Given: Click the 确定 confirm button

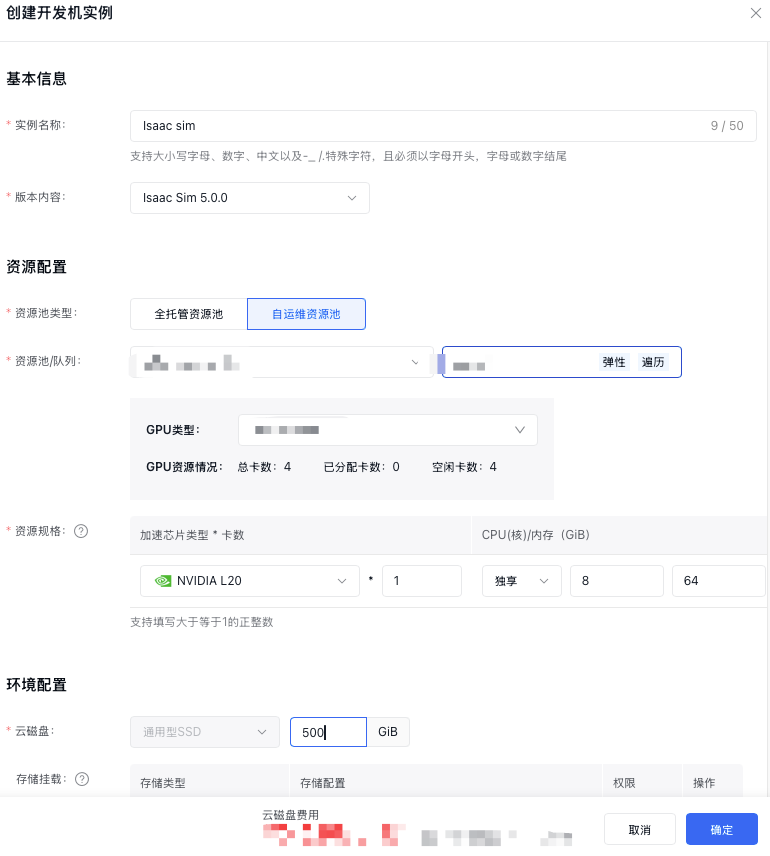Looking at the screenshot, I should [721, 830].
